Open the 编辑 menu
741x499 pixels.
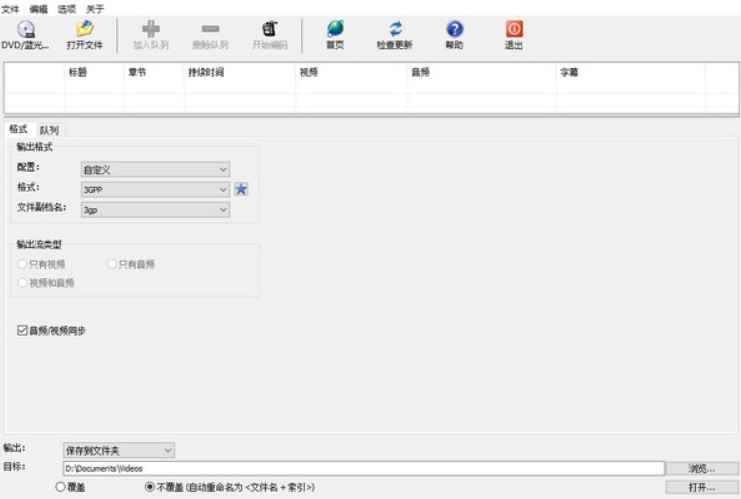pyautogui.click(x=38, y=9)
